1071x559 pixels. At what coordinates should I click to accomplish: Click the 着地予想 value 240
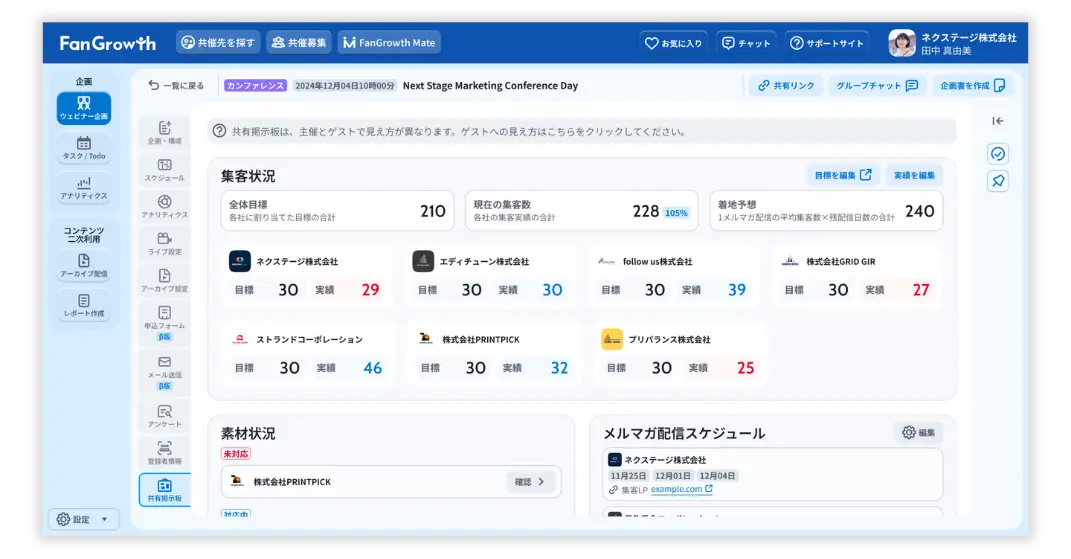click(x=919, y=211)
